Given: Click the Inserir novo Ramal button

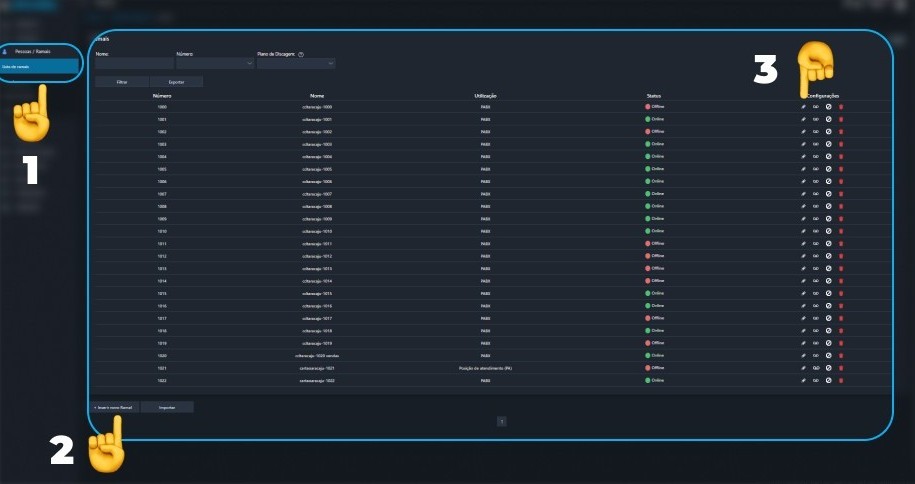Looking at the screenshot, I should point(114,407).
